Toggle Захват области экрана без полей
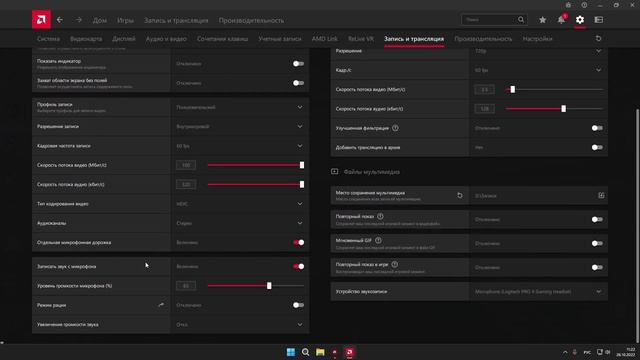Screen dimensions: 640x360 (x=298, y=83)
